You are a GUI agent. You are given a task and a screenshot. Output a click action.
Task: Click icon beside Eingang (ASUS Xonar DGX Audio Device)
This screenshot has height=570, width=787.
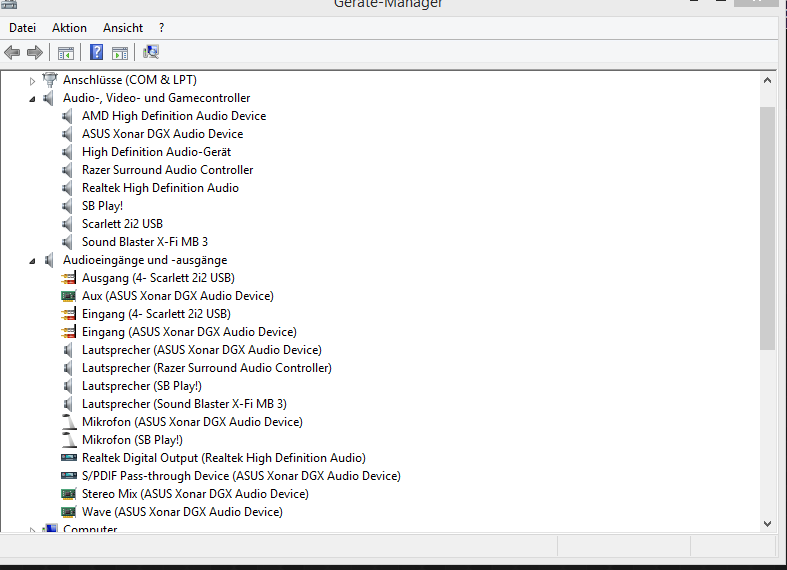(68, 332)
